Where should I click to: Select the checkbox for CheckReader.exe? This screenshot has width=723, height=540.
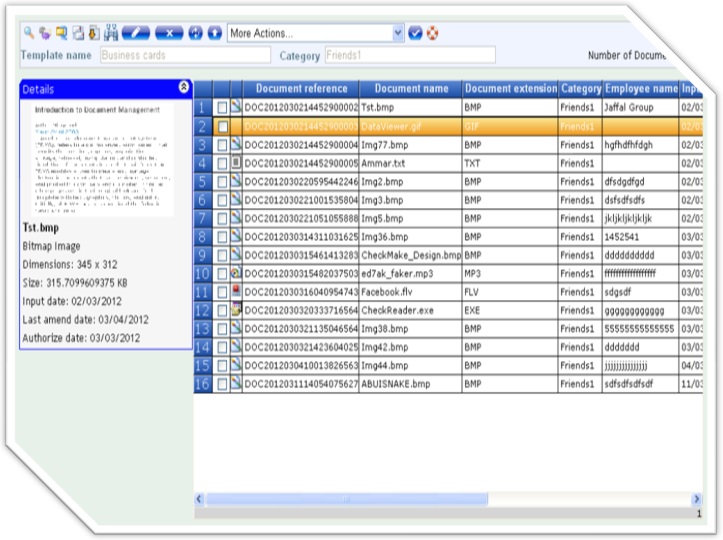pos(222,310)
